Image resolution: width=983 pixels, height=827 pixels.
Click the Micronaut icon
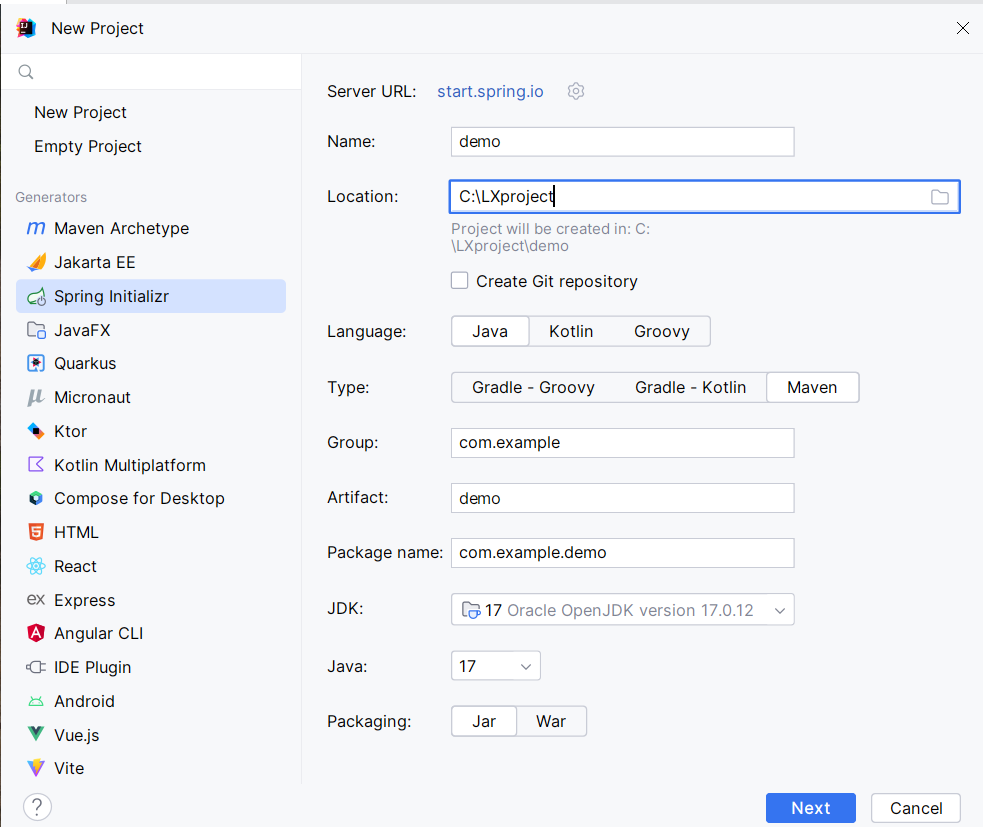click(x=36, y=397)
